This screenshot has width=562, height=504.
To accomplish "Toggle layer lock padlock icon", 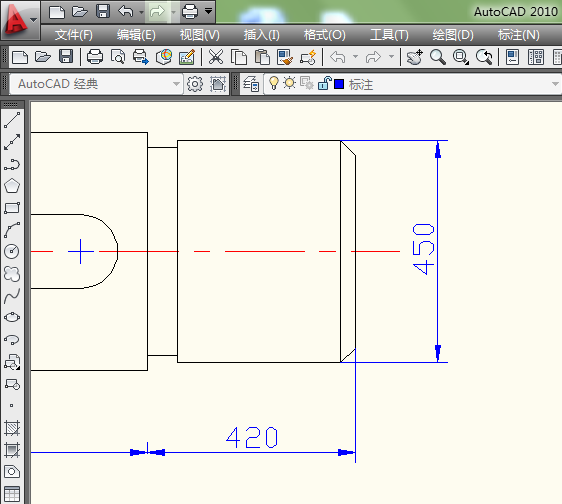I will point(324,83).
